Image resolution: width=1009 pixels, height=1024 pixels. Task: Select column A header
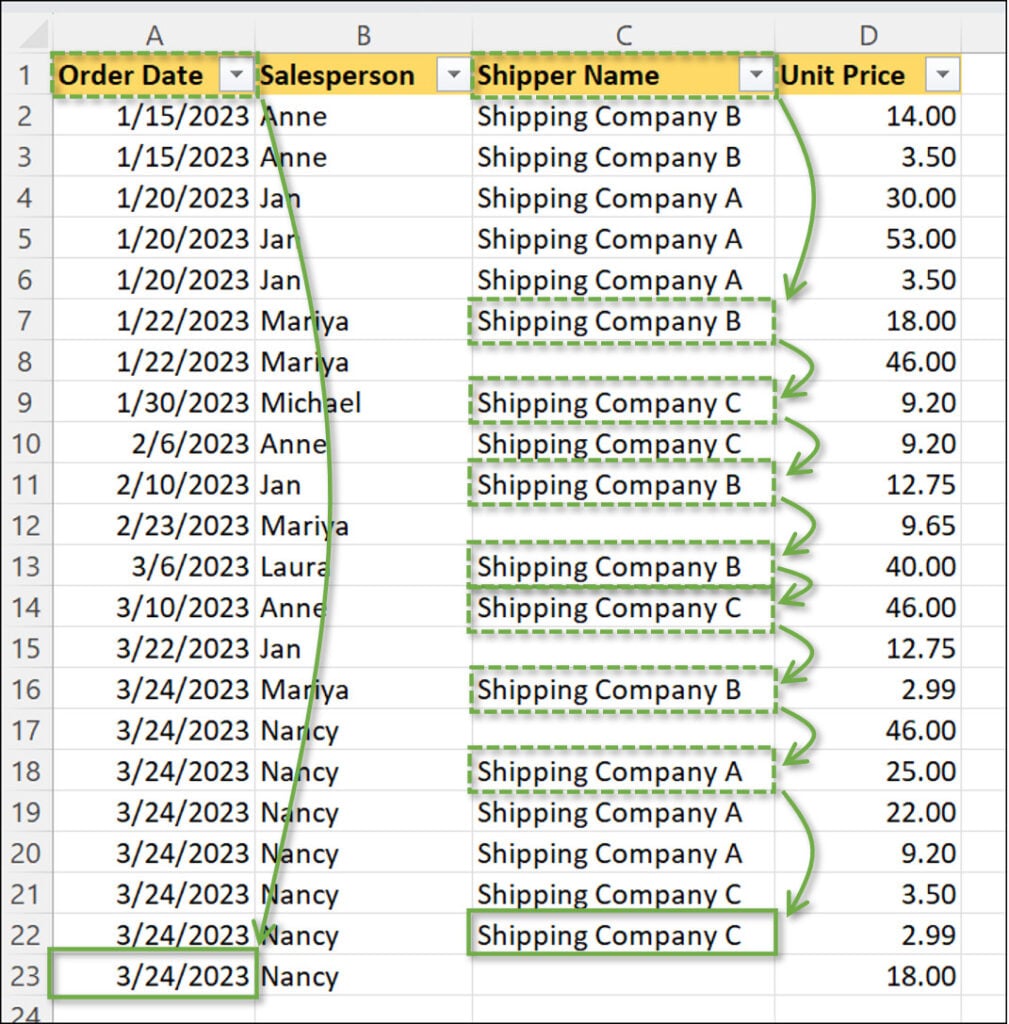154,35
